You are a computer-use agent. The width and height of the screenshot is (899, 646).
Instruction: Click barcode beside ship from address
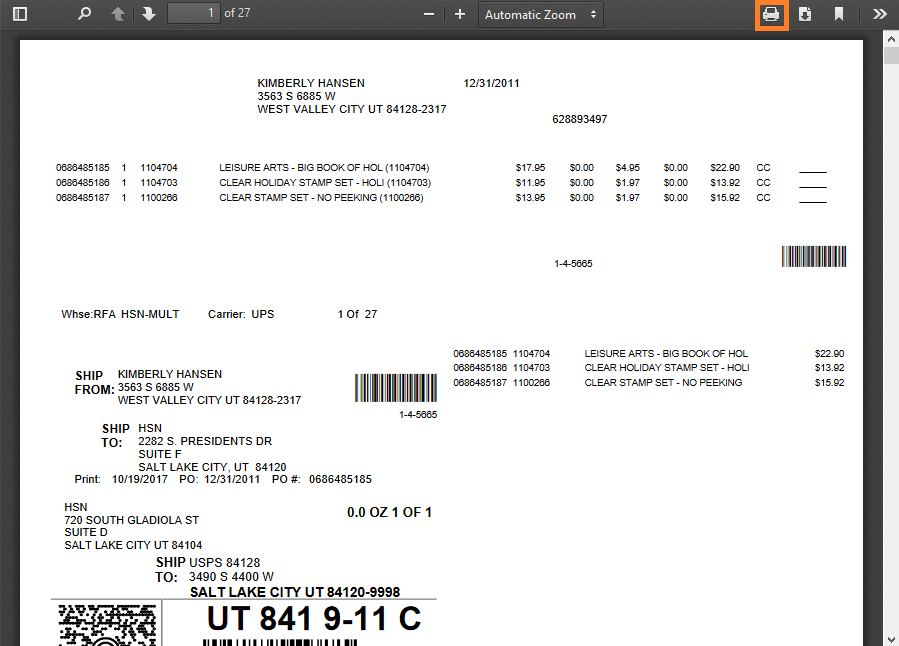tap(396, 388)
